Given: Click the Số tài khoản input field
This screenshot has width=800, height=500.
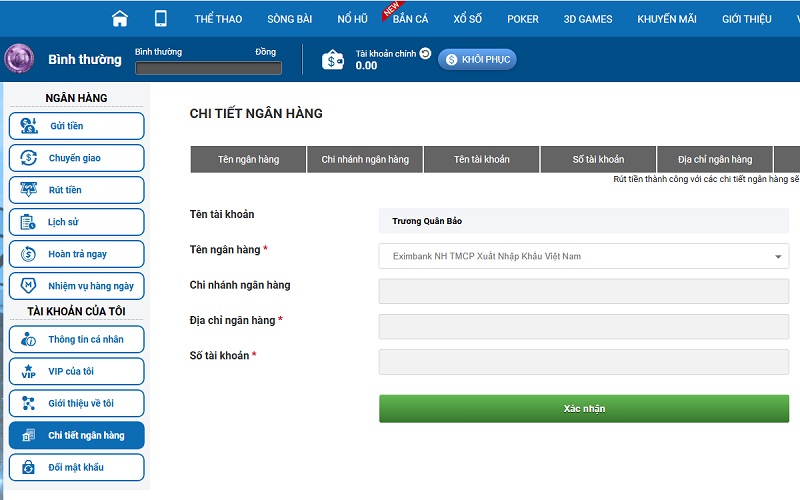Looking at the screenshot, I should (x=584, y=362).
